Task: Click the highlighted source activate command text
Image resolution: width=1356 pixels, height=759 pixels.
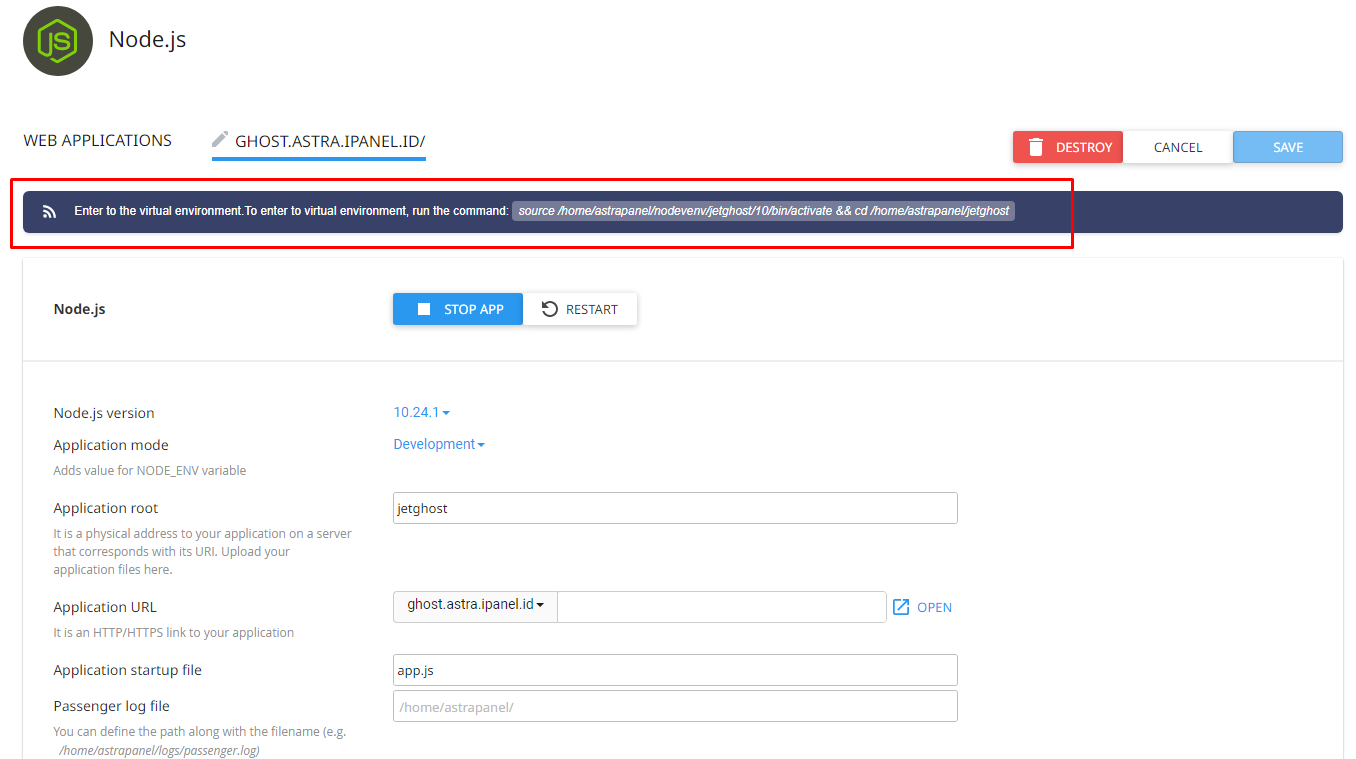Action: pyautogui.click(x=764, y=211)
